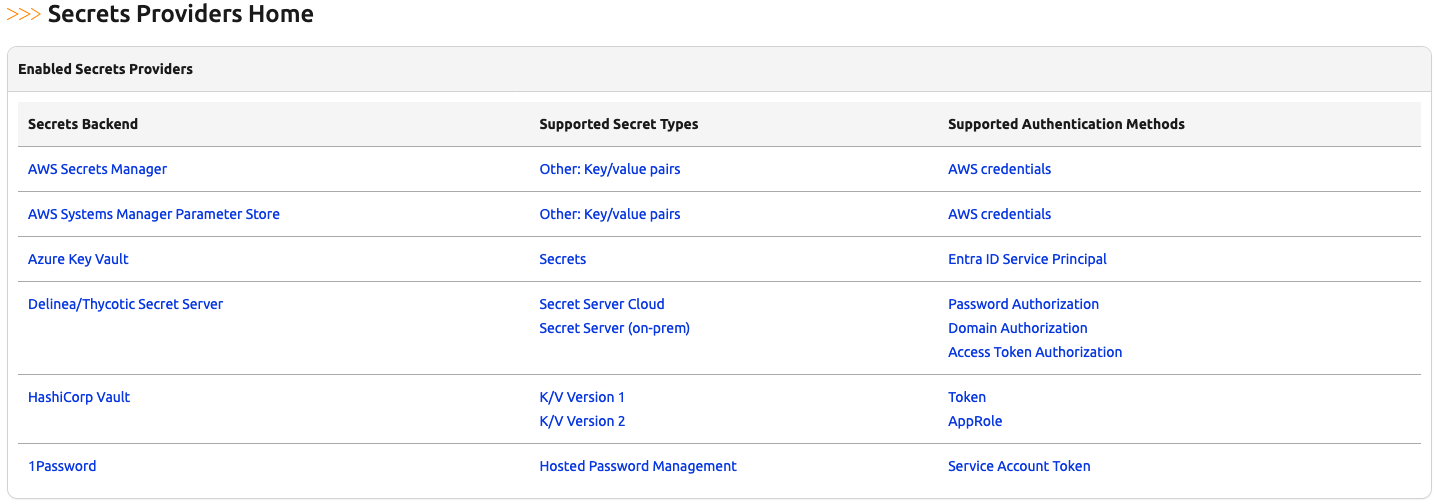The width and height of the screenshot is (1440, 504).
Task: Open Delinea/Thycotic Secret Server link
Action: [x=125, y=304]
